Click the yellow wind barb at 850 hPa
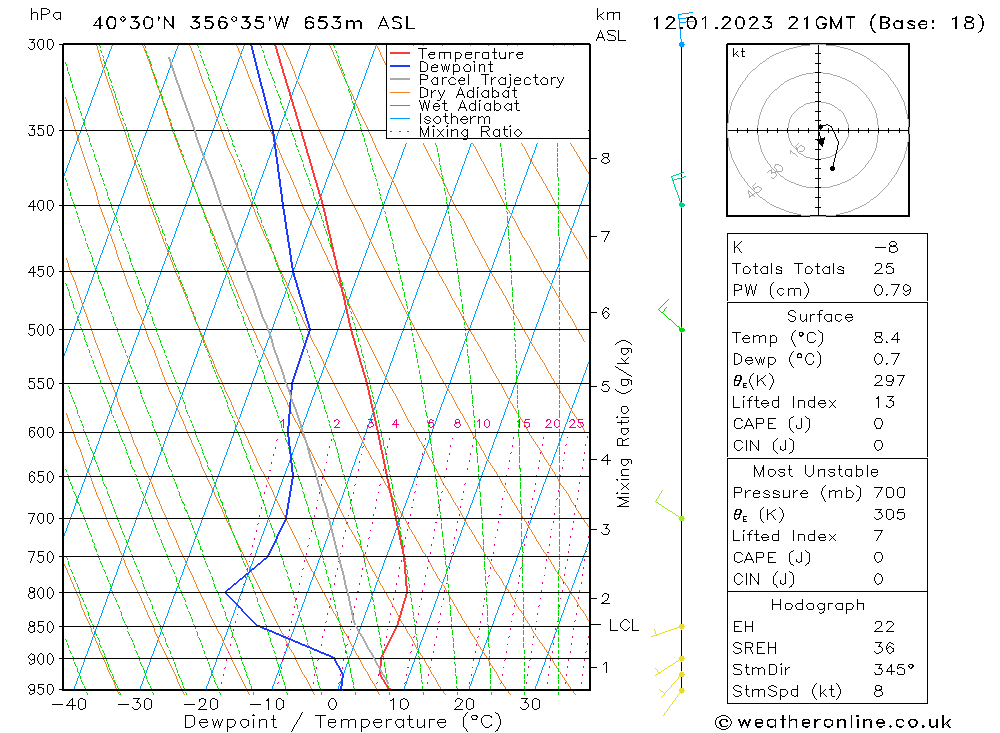This screenshot has width=1000, height=733. [x=667, y=631]
